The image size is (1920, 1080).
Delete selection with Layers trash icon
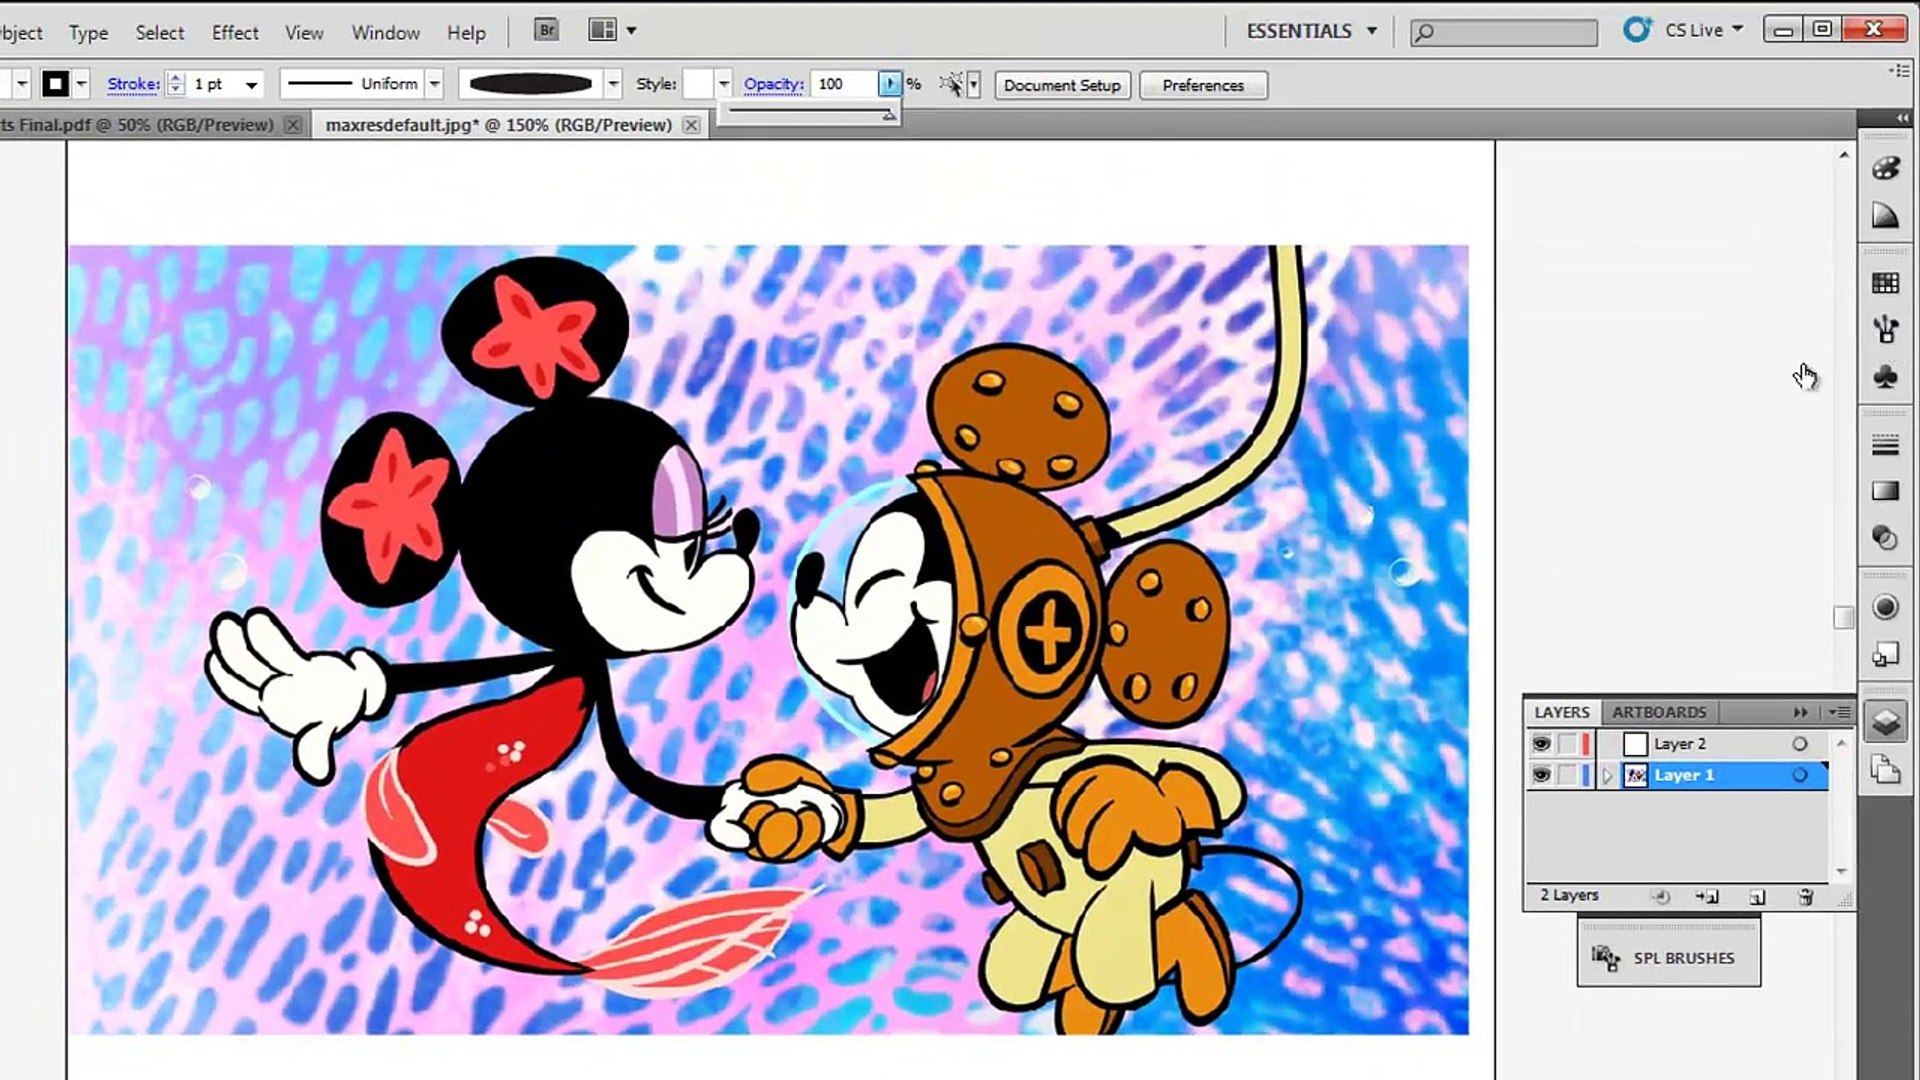(1805, 897)
